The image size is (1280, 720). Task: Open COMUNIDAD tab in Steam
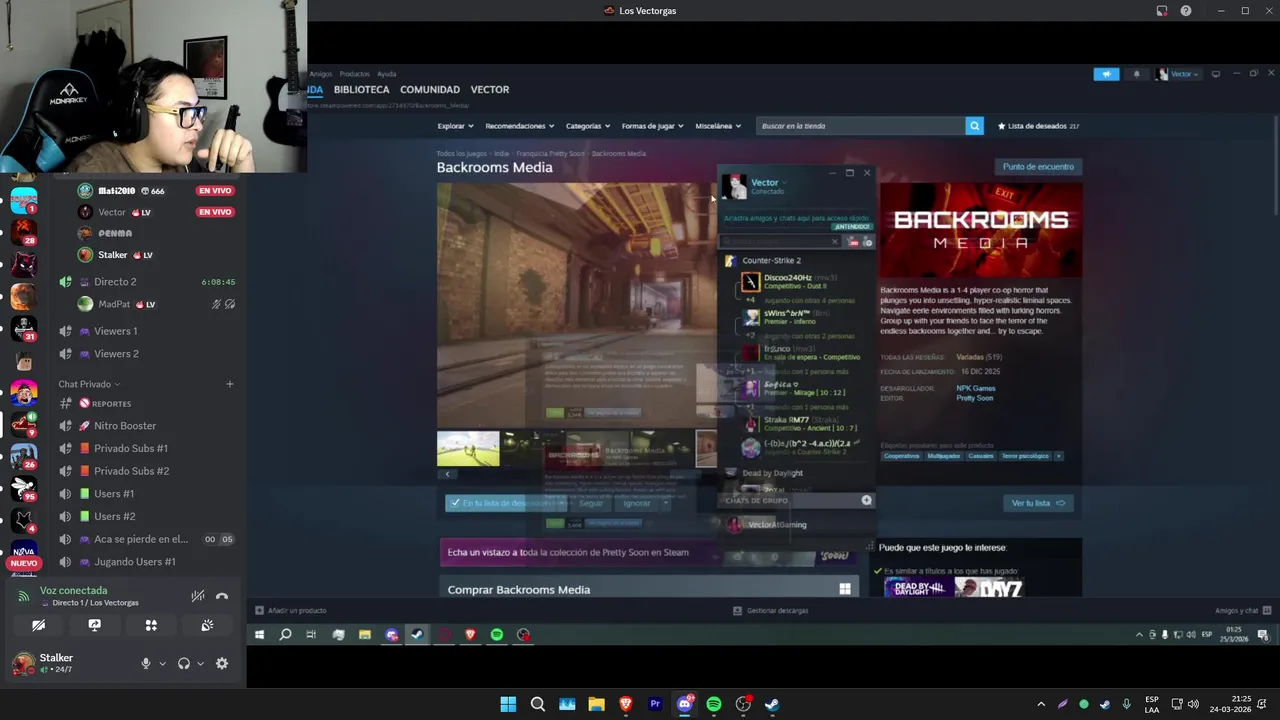[x=430, y=90]
